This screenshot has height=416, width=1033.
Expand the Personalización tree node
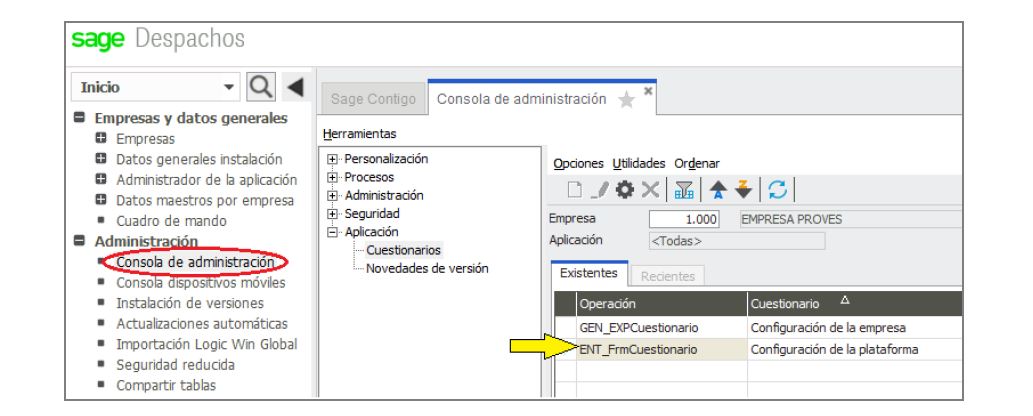click(333, 159)
